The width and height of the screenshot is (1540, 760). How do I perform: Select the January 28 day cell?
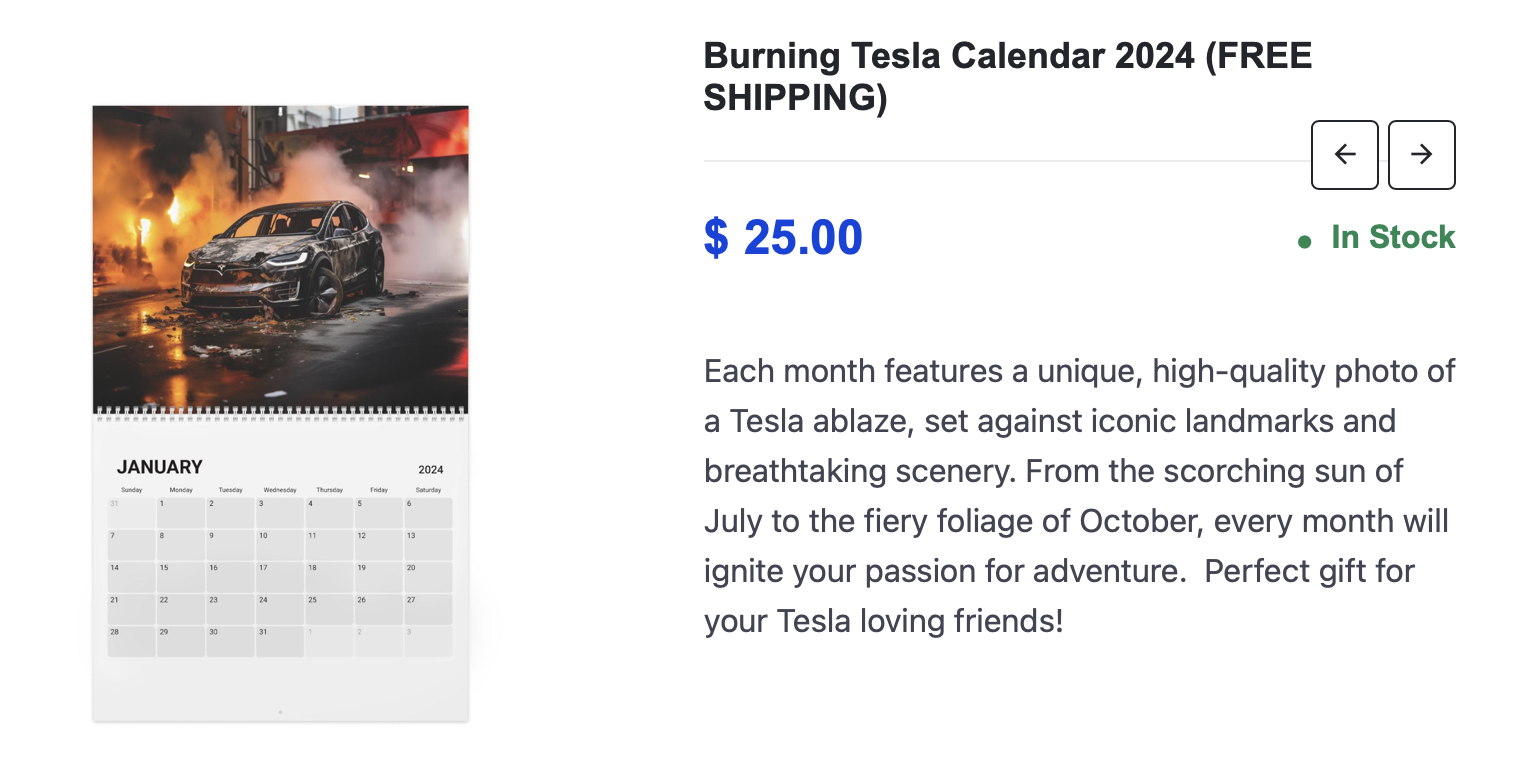[x=132, y=641]
